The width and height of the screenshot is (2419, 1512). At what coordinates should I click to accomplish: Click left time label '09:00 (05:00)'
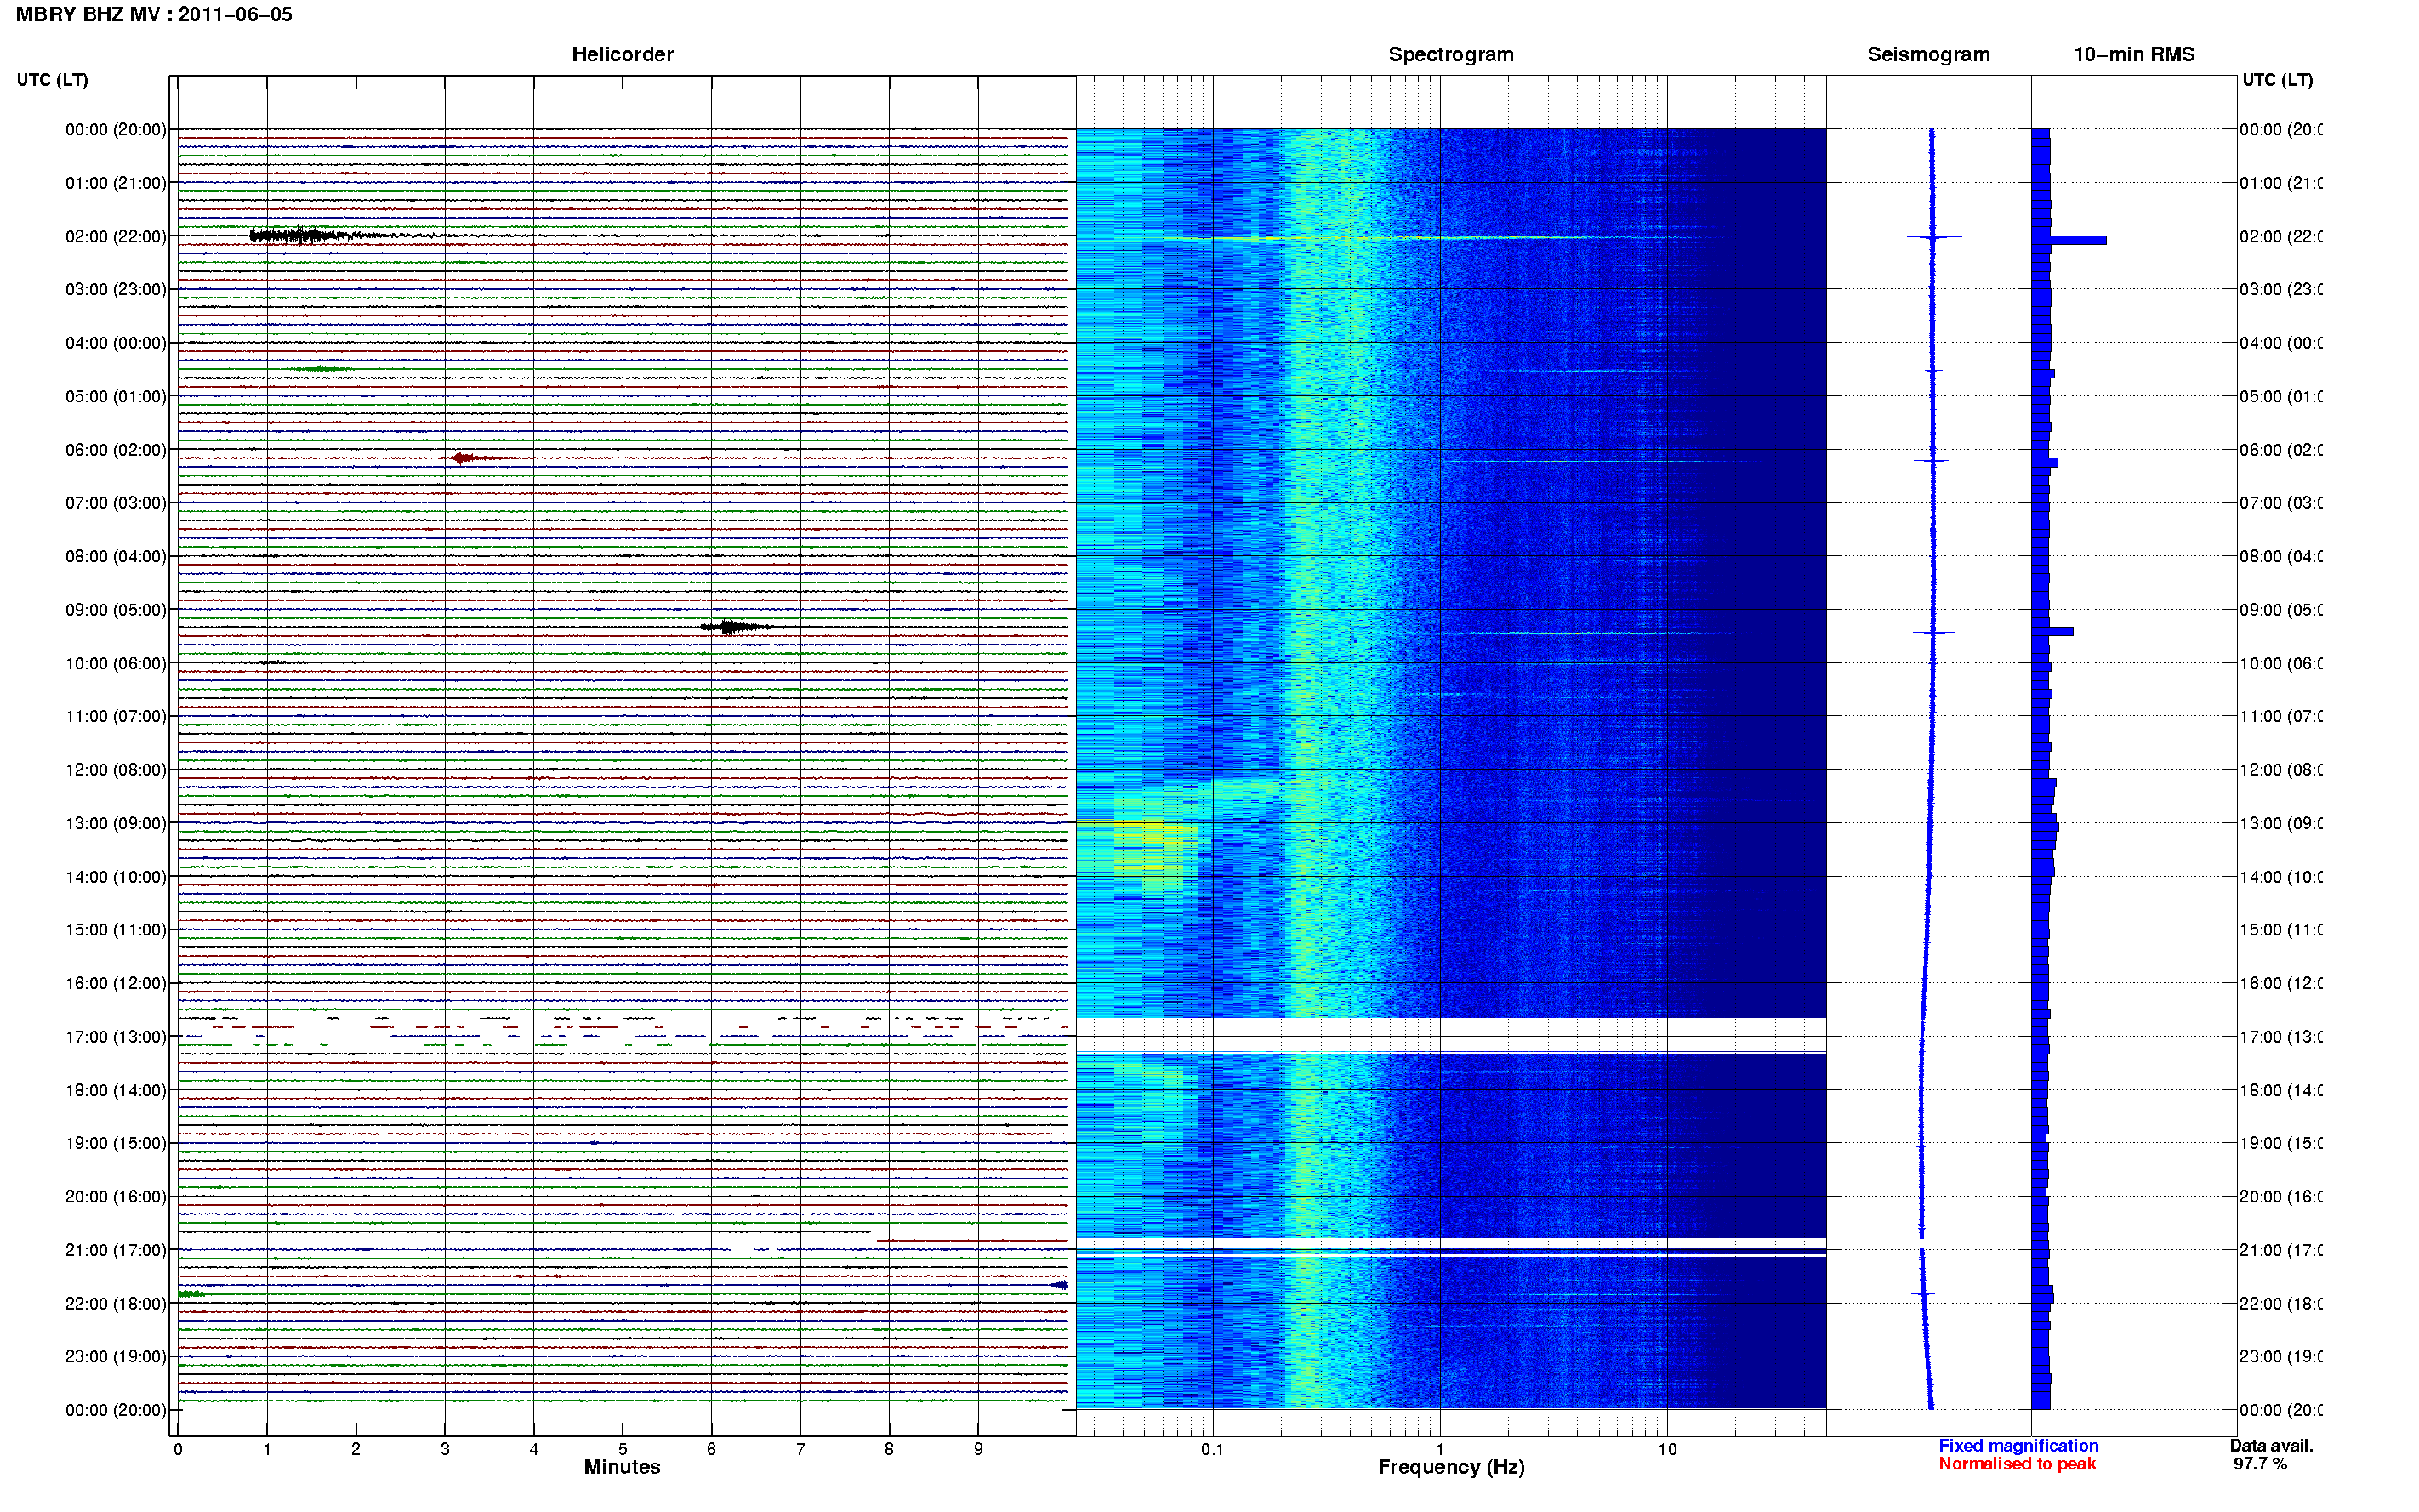point(116,610)
